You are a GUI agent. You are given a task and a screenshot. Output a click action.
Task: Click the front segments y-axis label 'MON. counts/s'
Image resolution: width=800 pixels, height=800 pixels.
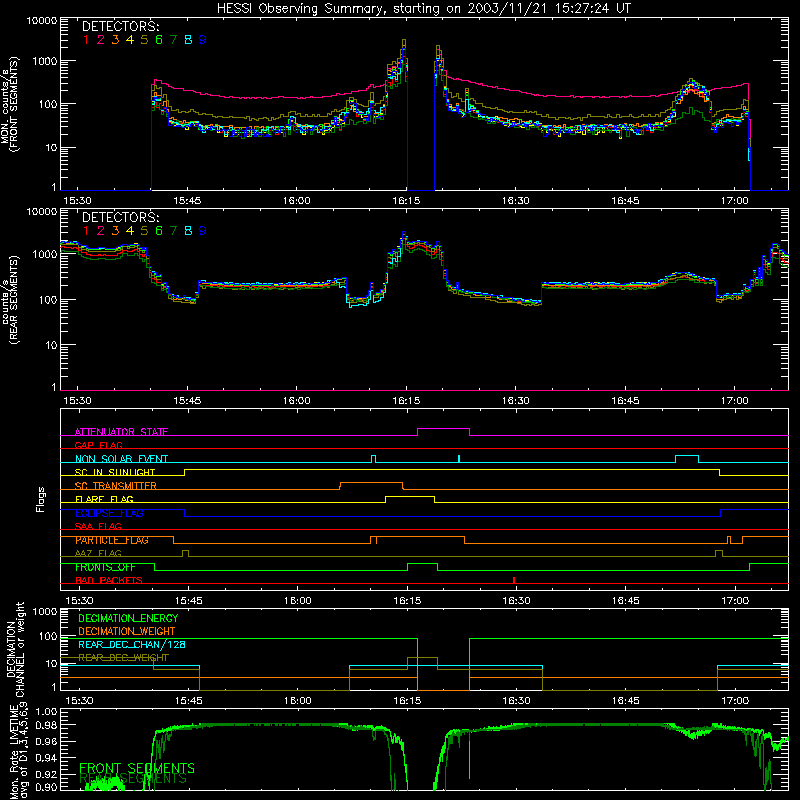tap(5, 105)
